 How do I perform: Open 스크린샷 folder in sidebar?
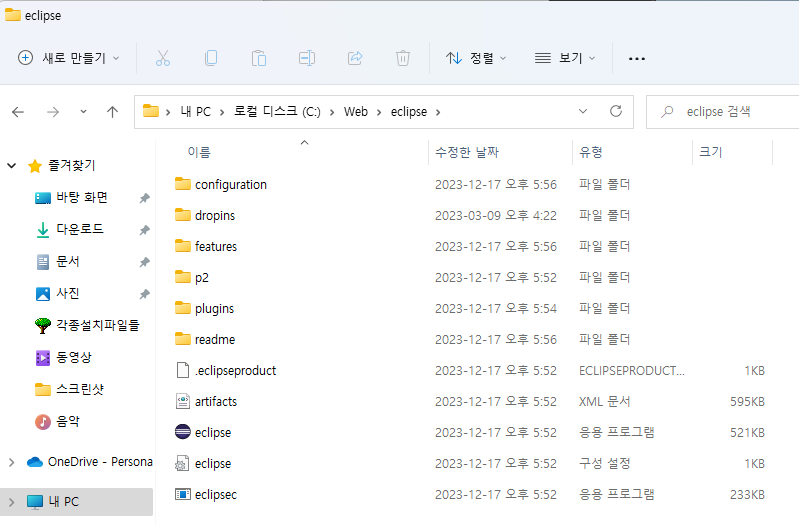(79, 389)
